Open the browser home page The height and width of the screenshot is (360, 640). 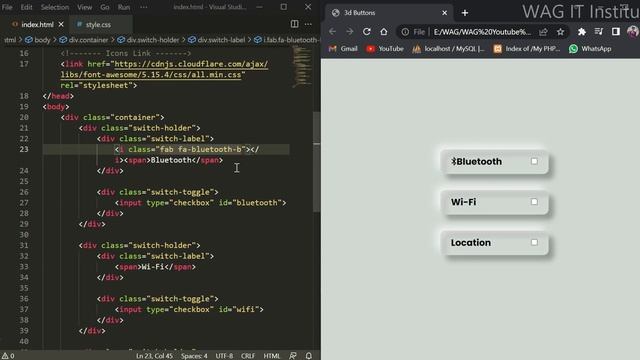(x=384, y=31)
